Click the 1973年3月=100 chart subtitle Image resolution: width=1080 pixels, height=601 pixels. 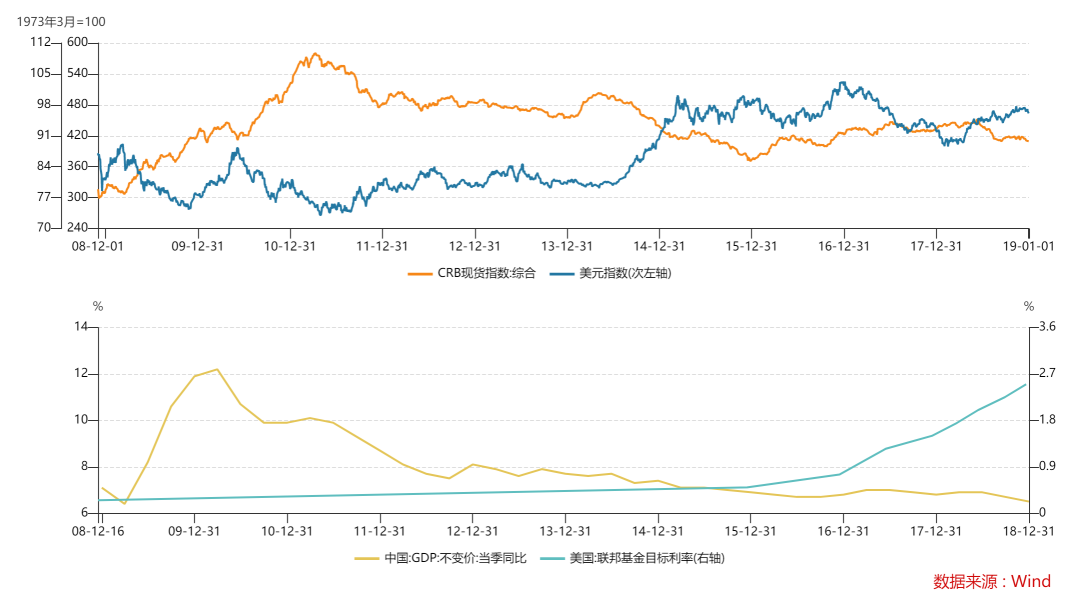point(60,21)
